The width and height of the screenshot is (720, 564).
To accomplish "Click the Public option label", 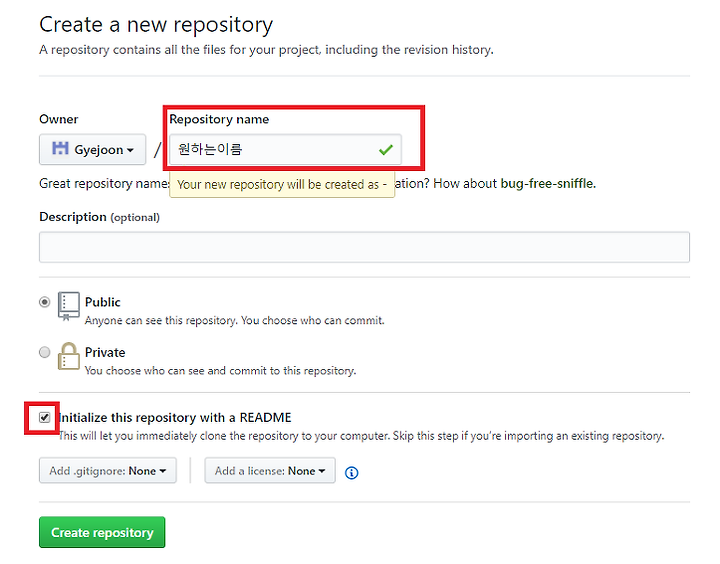I will click(102, 302).
